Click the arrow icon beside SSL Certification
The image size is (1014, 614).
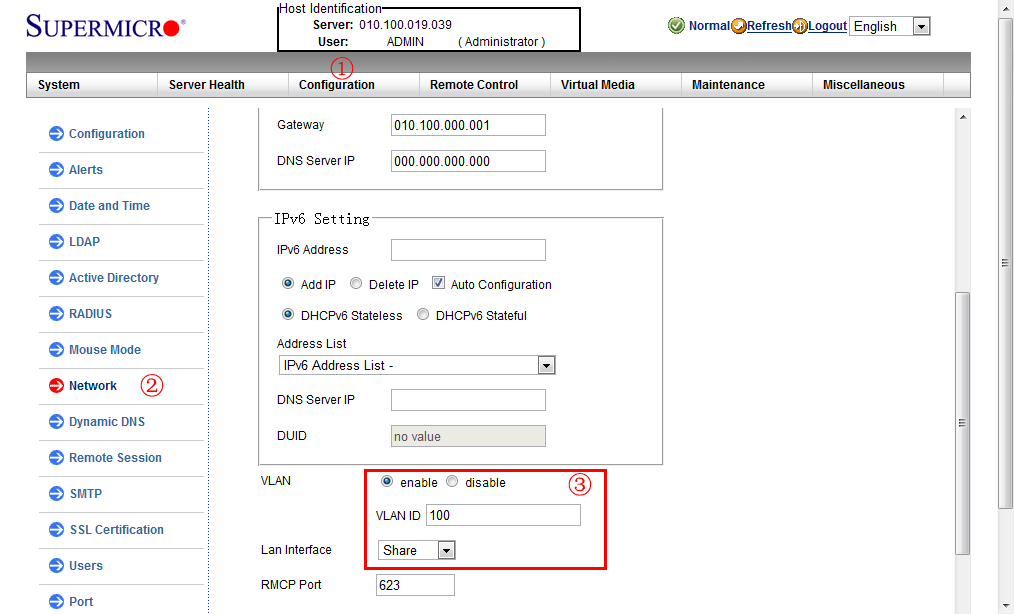[x=56, y=529]
